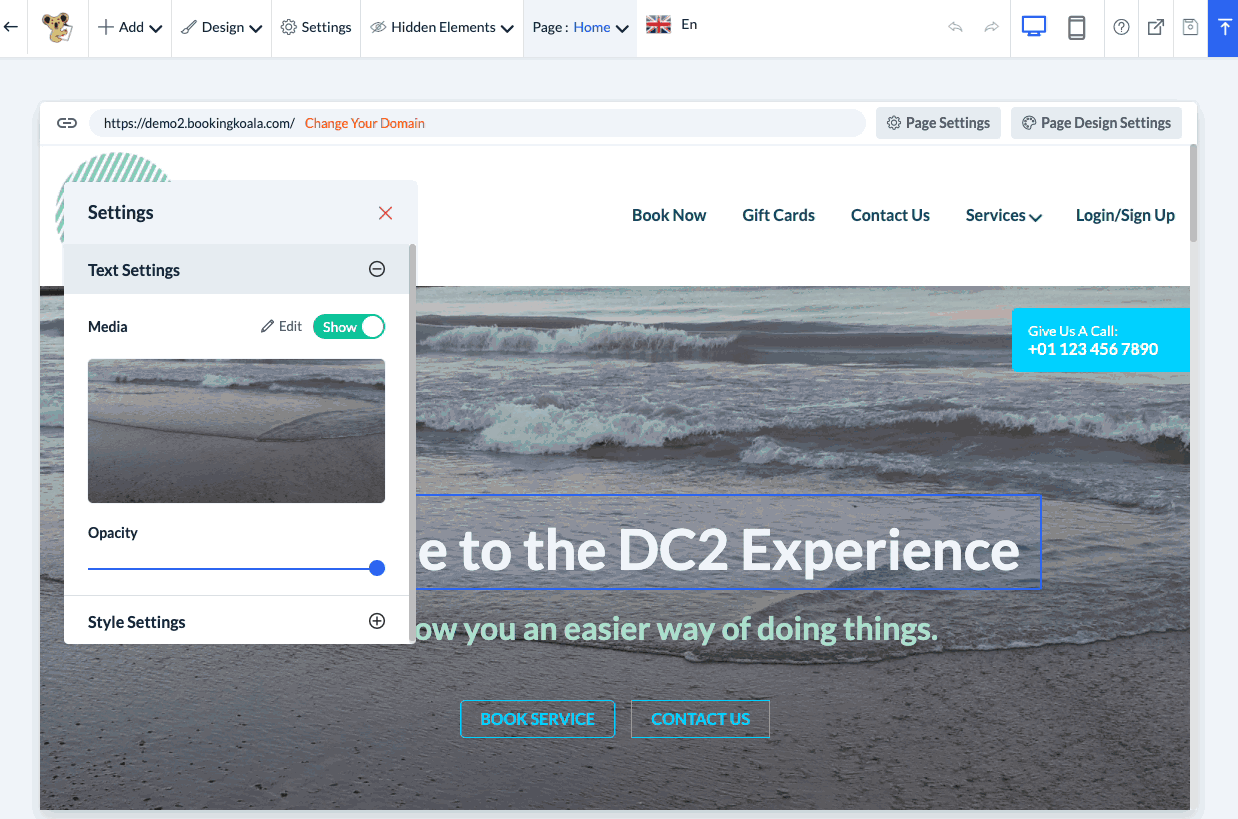This screenshot has height=819, width=1238.
Task: Click the Give Us A Call box
Action: 1100,340
